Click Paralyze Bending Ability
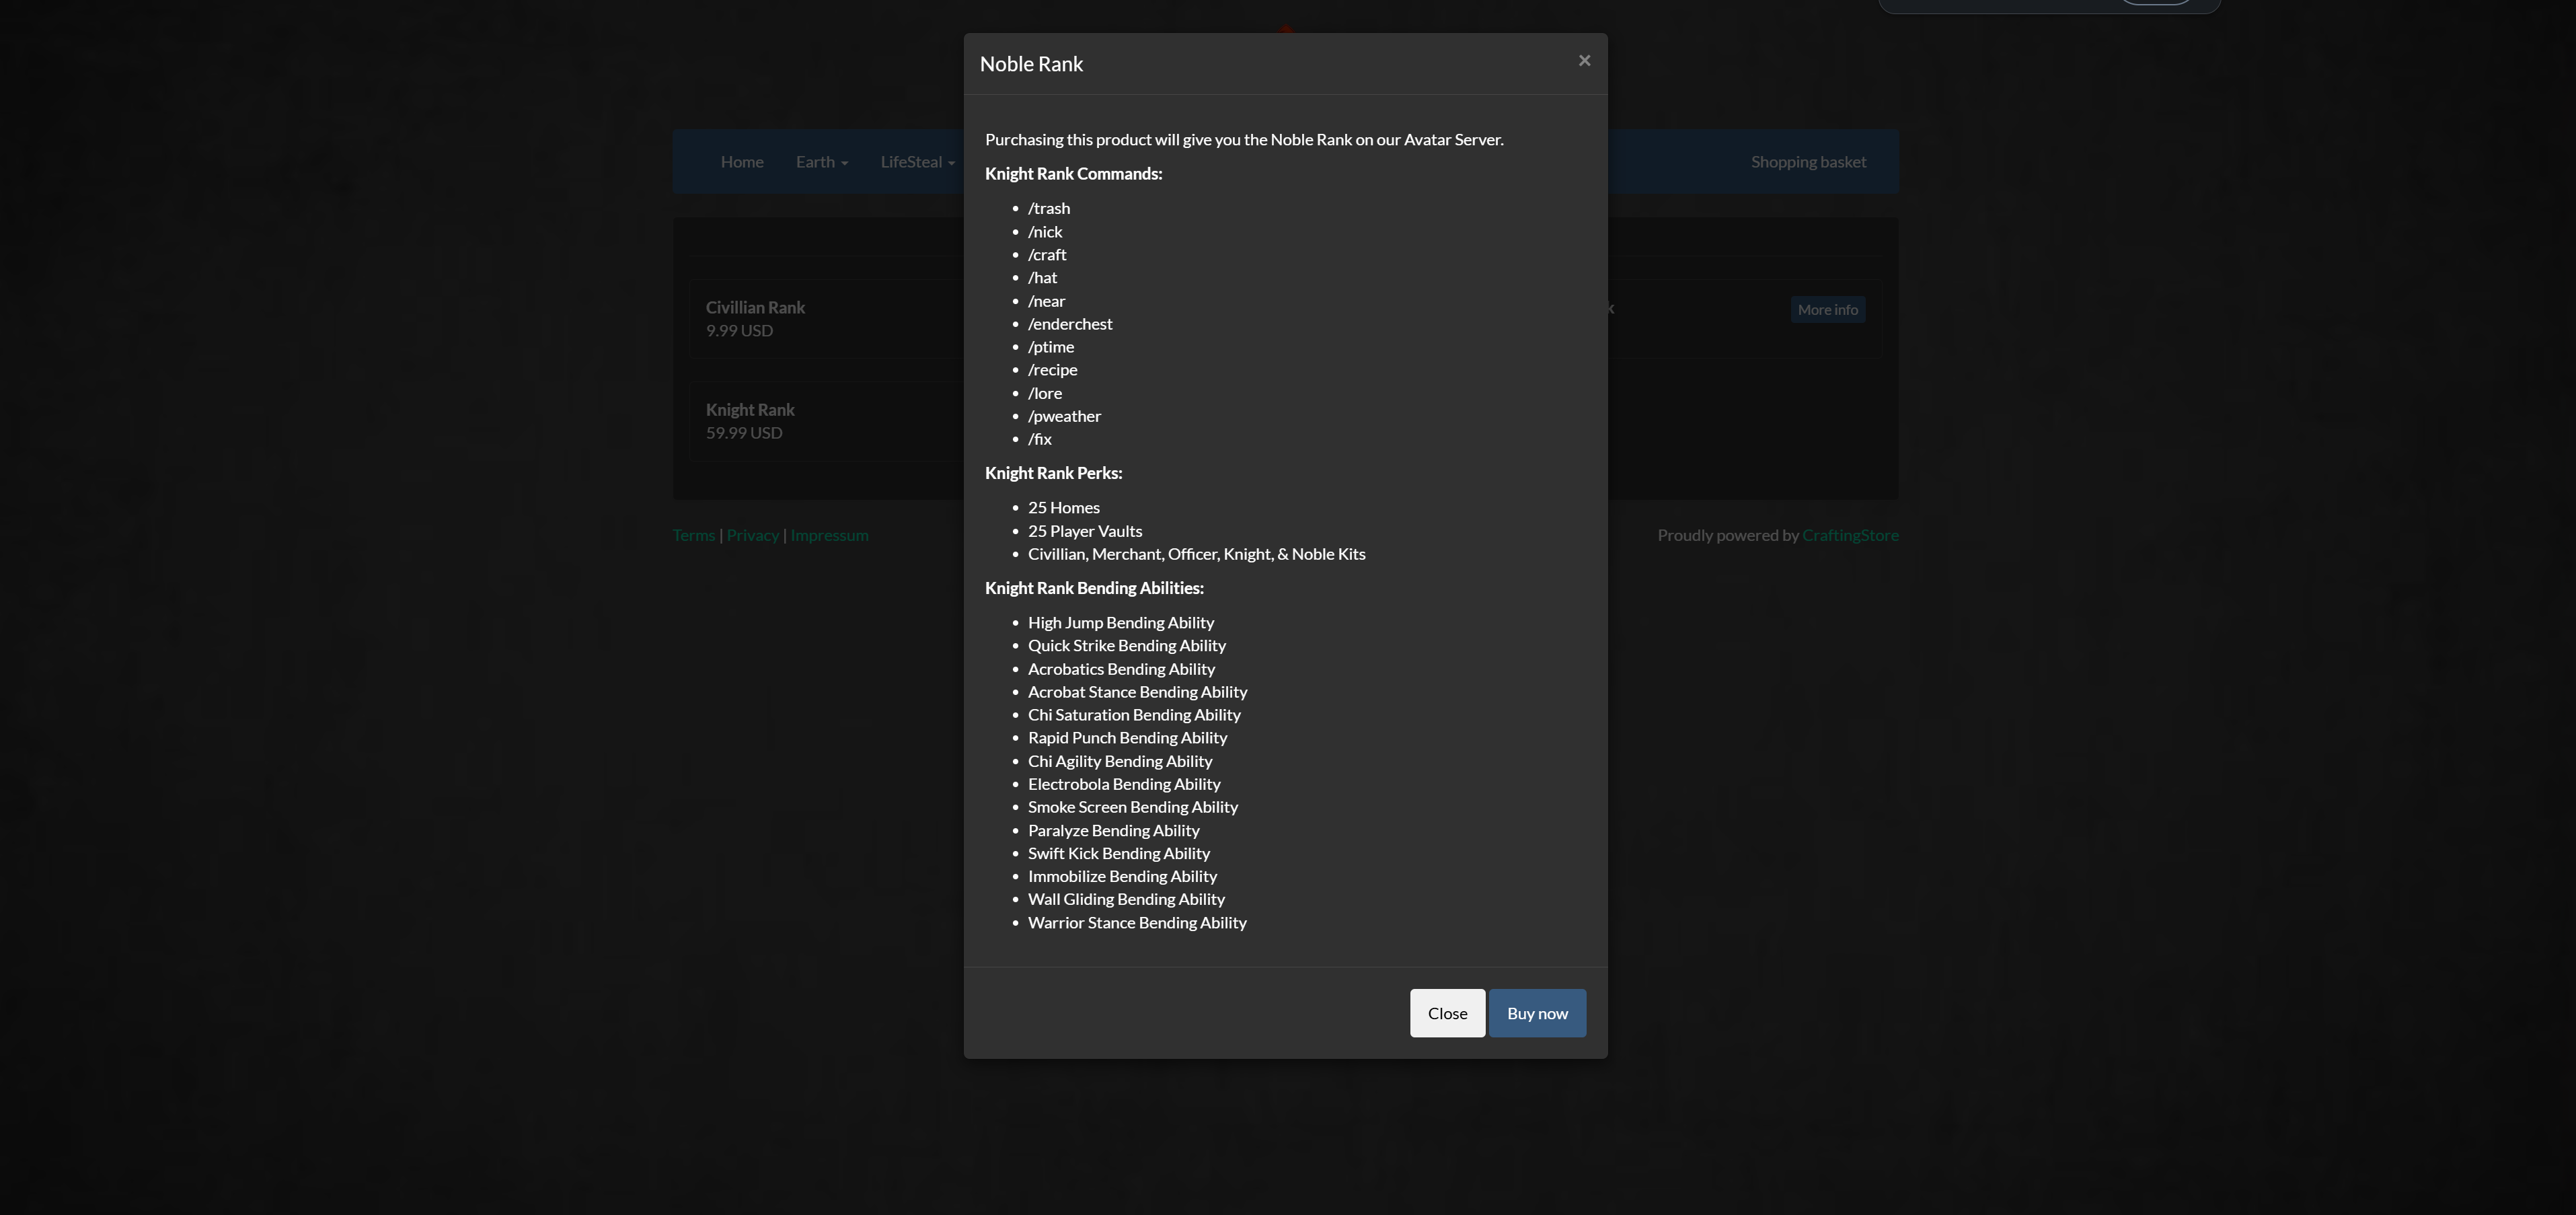 (1114, 830)
